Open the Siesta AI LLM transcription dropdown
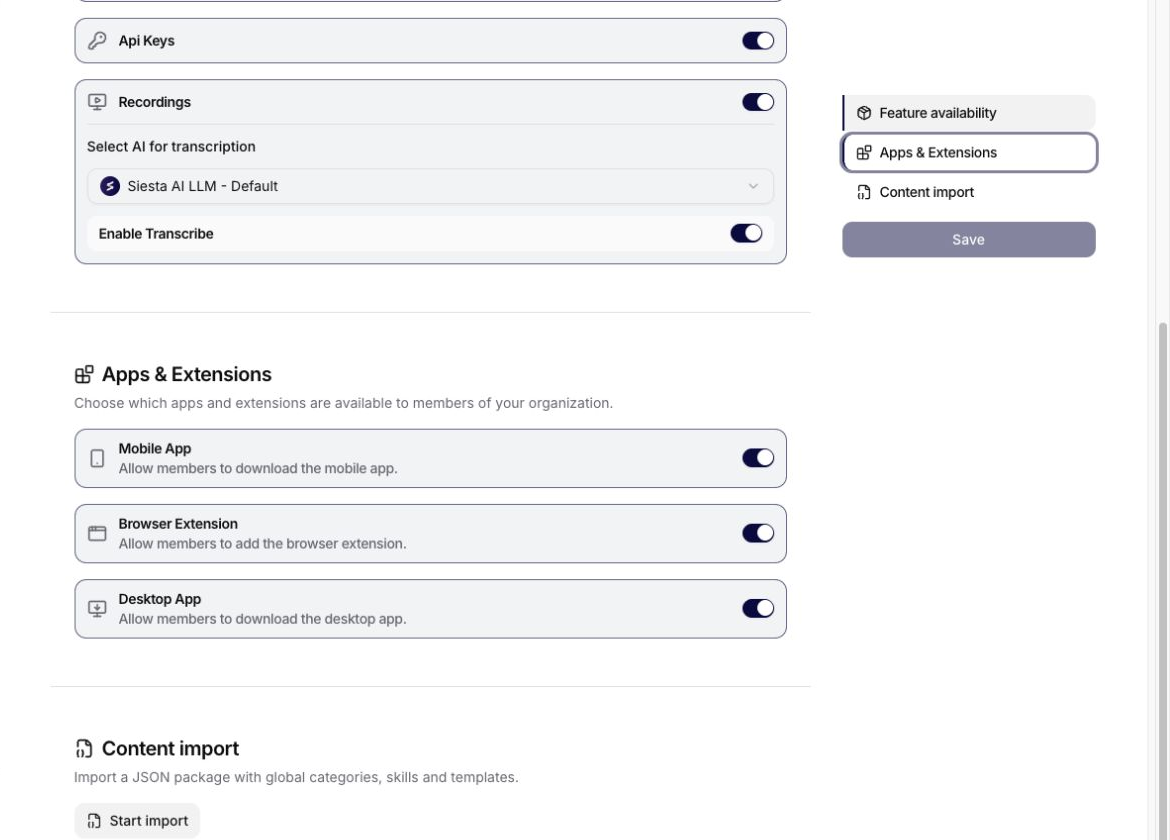 pyautogui.click(x=430, y=186)
